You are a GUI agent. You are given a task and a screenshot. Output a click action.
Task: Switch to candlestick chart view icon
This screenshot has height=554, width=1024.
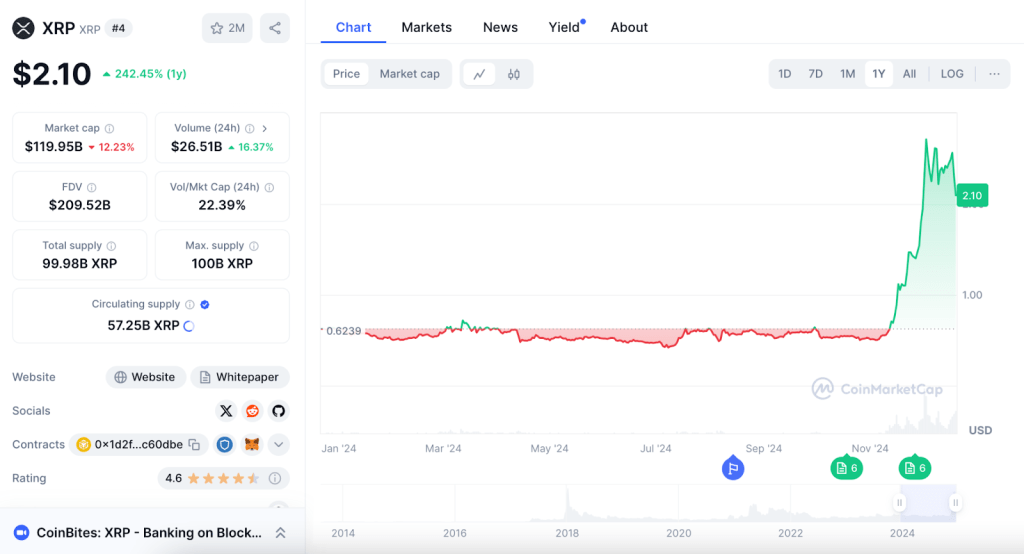pyautogui.click(x=514, y=74)
